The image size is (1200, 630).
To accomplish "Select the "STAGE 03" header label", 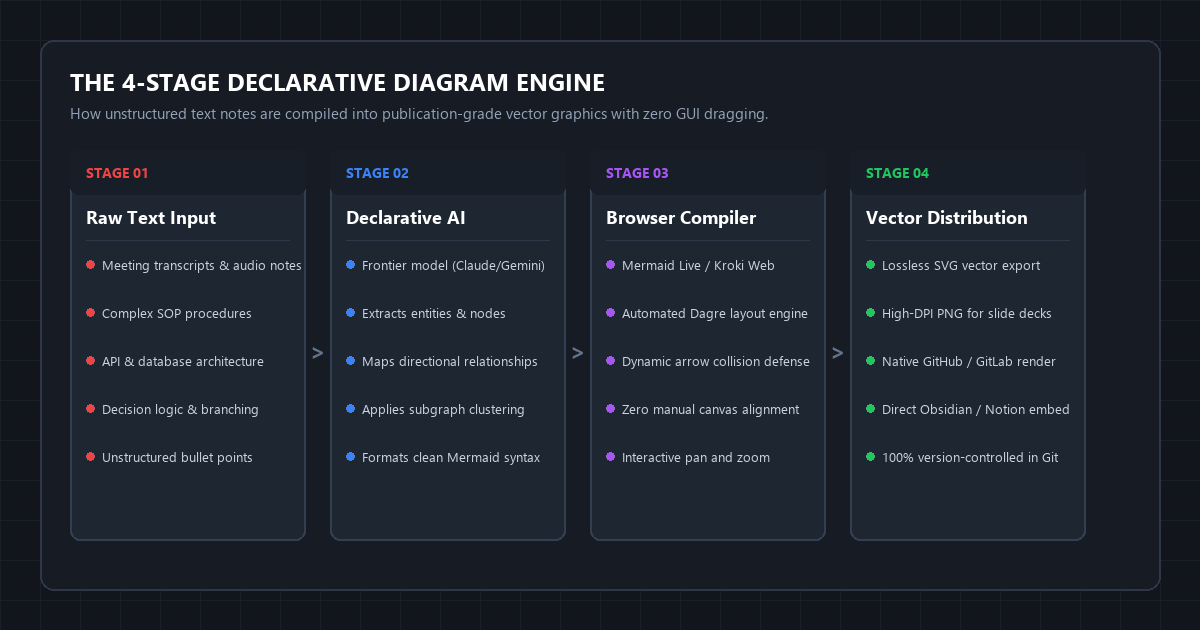I will (x=637, y=173).
